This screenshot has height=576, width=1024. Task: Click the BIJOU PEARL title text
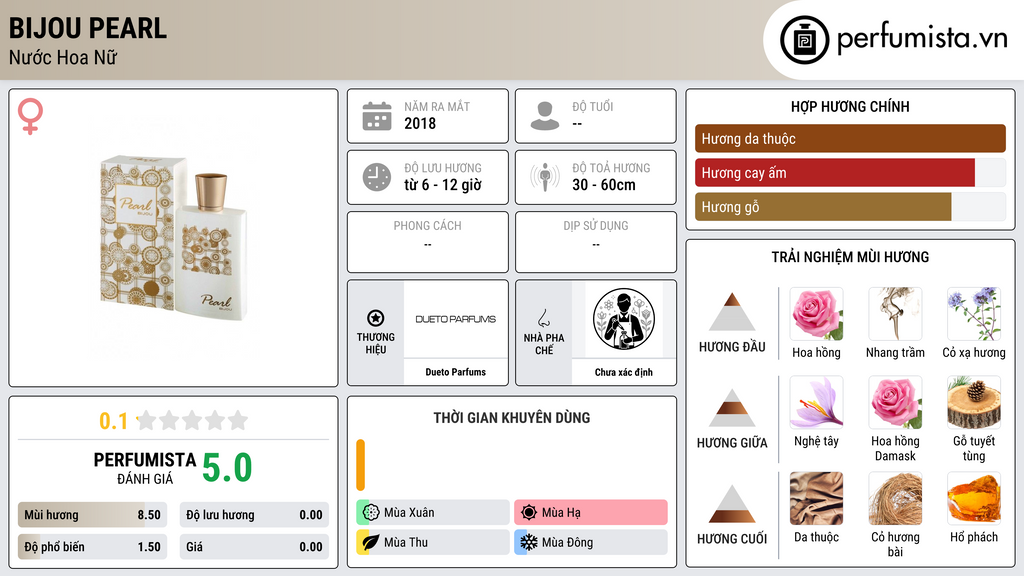[88, 28]
